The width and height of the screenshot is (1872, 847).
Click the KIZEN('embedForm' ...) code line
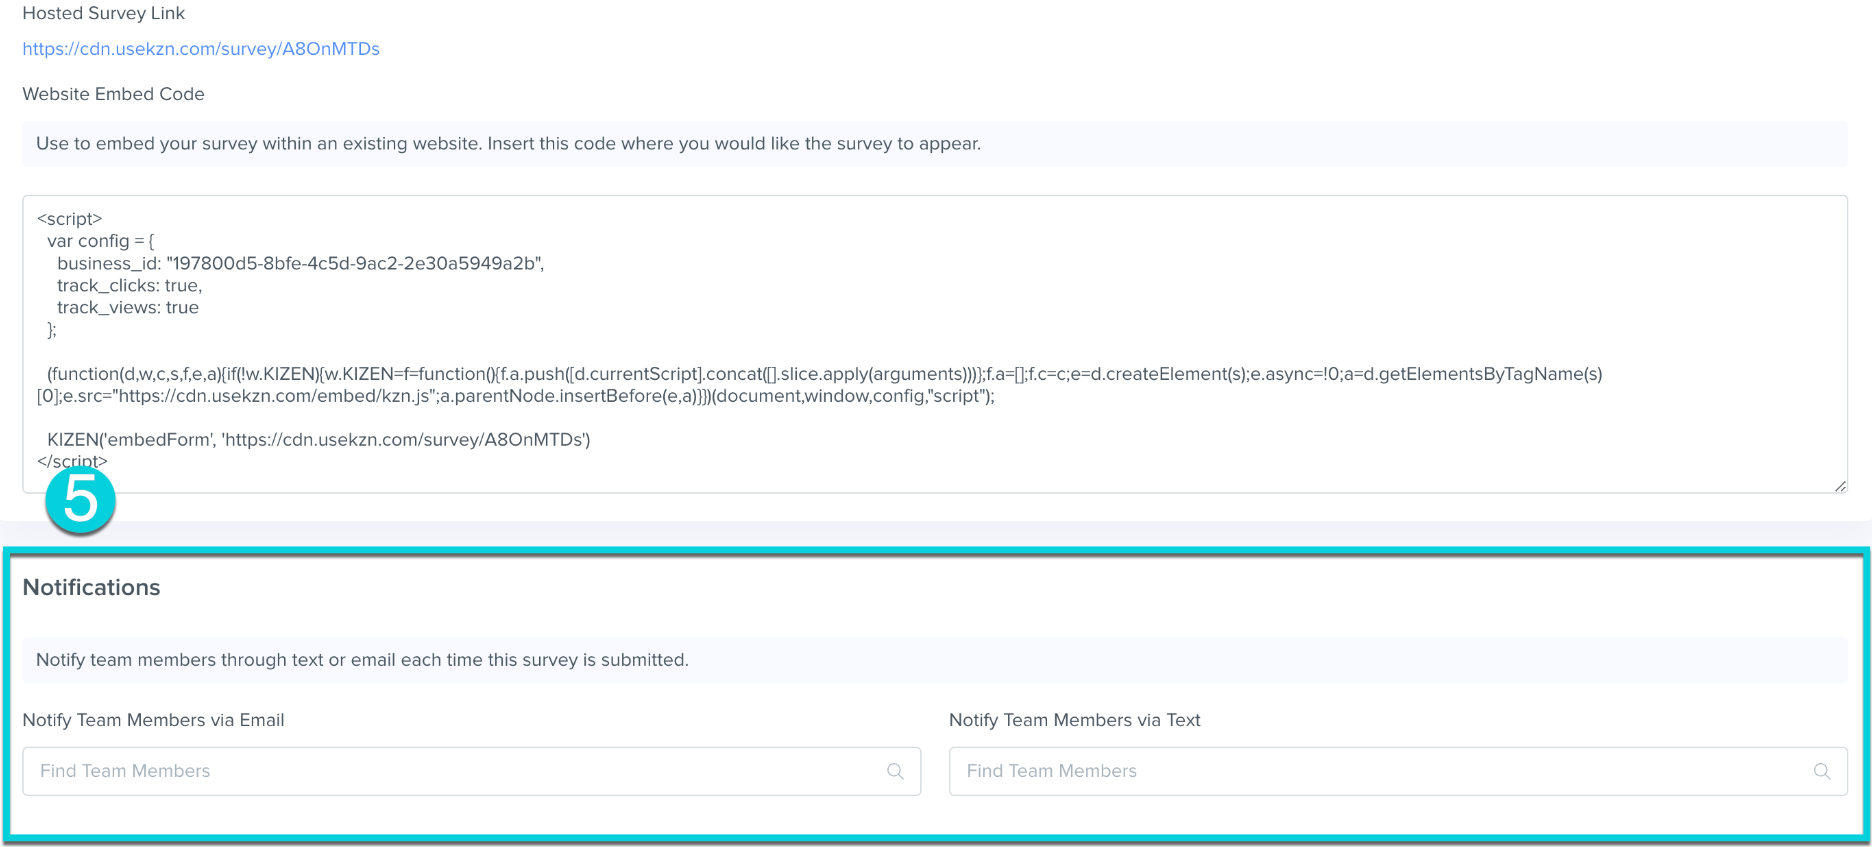click(319, 440)
